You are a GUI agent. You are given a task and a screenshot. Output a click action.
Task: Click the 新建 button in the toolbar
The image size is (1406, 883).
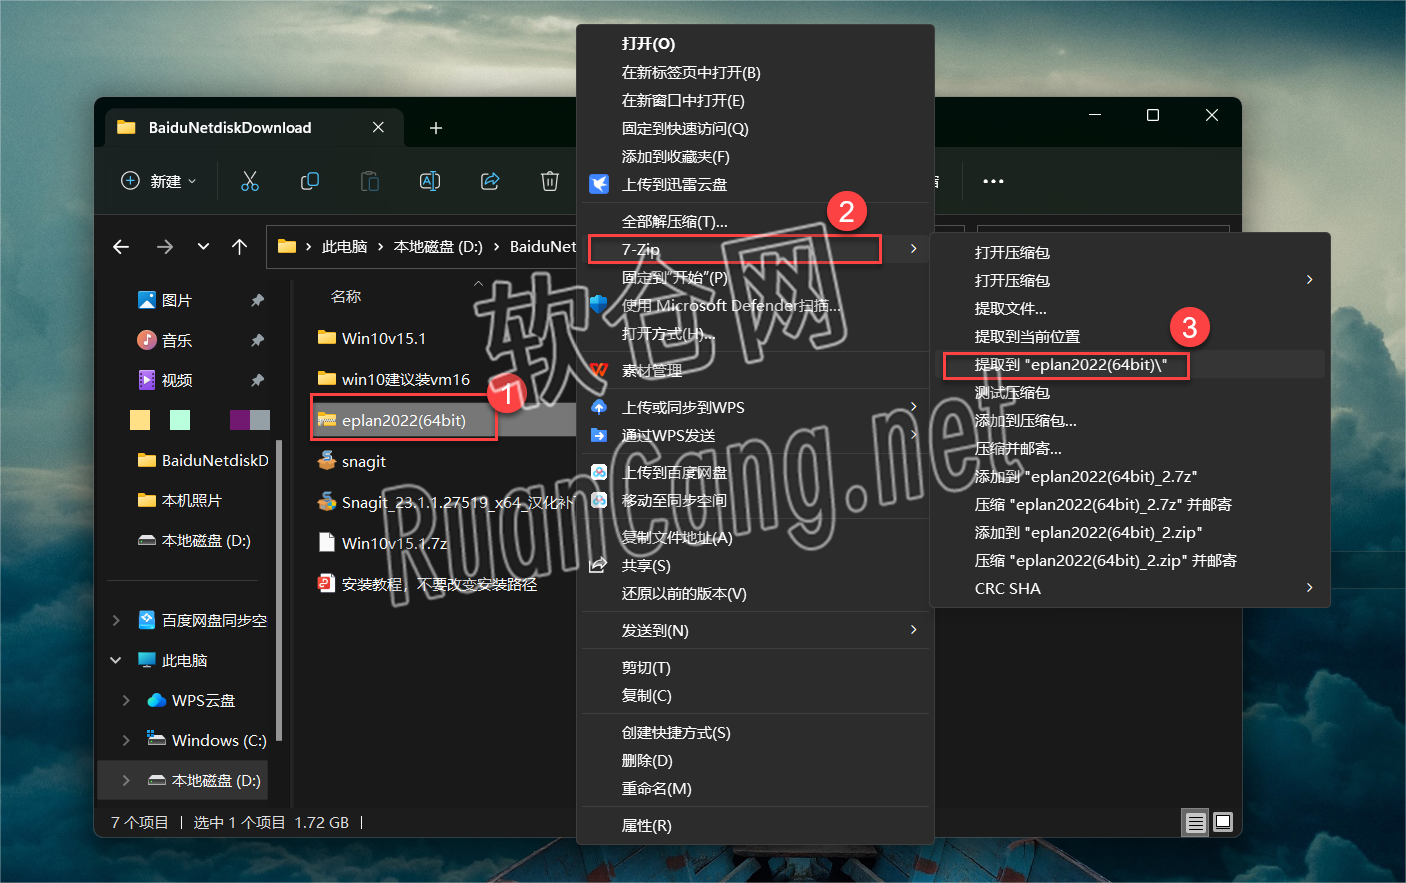(x=158, y=181)
